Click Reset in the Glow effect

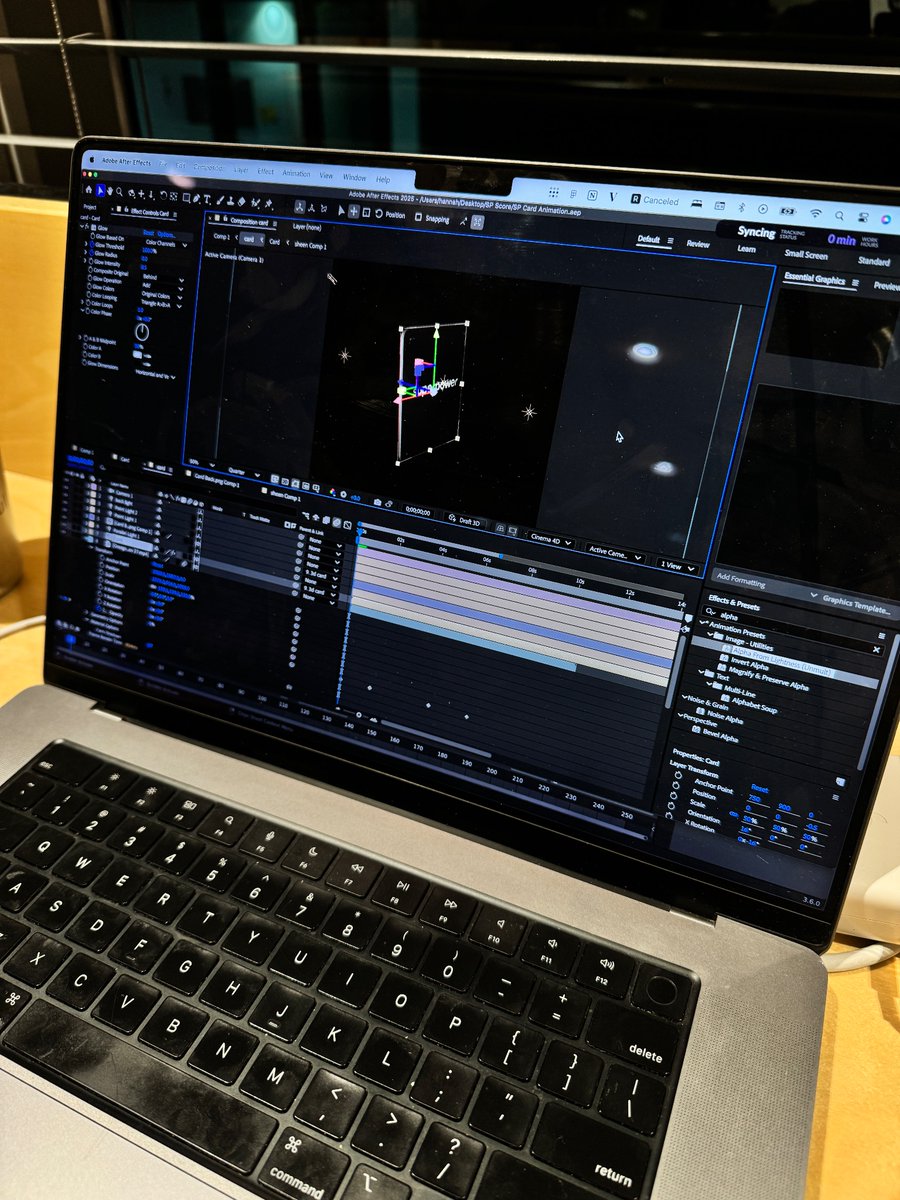coord(148,233)
